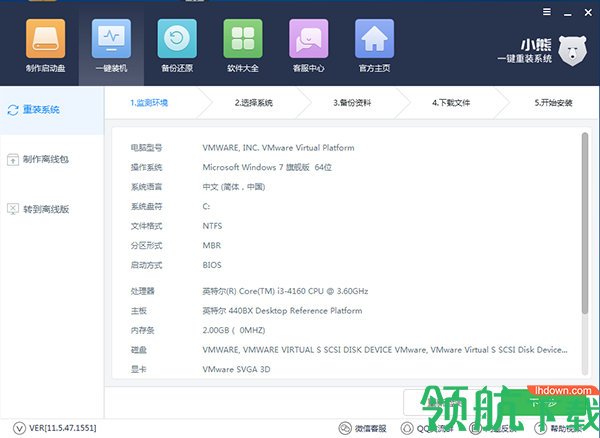The height and width of the screenshot is (438, 600).
Task: Click the 'VMWARE VIRTUAL S SCSI DISK' value
Action: tap(385, 350)
